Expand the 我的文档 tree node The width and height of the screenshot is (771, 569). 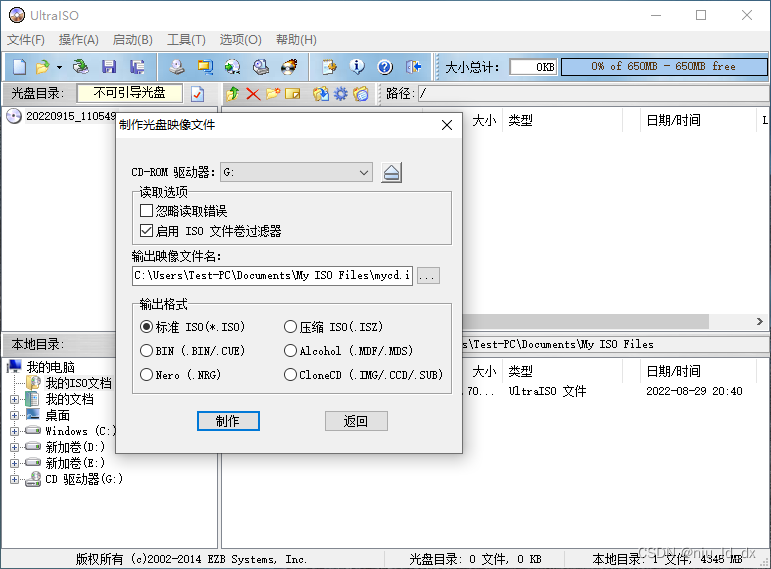tap(14, 399)
